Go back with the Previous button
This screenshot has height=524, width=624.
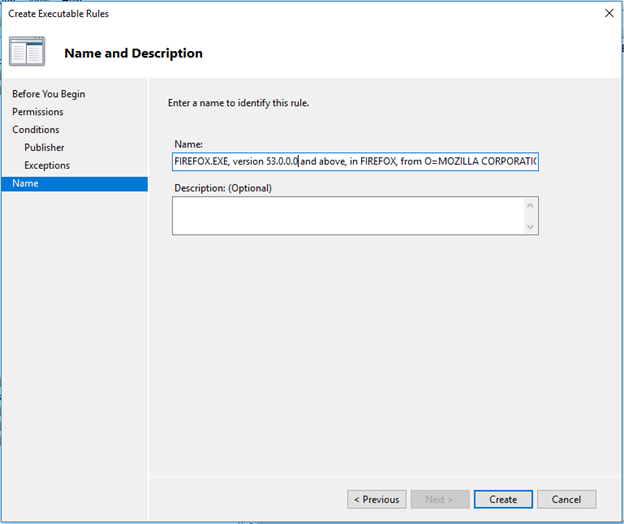tap(377, 499)
